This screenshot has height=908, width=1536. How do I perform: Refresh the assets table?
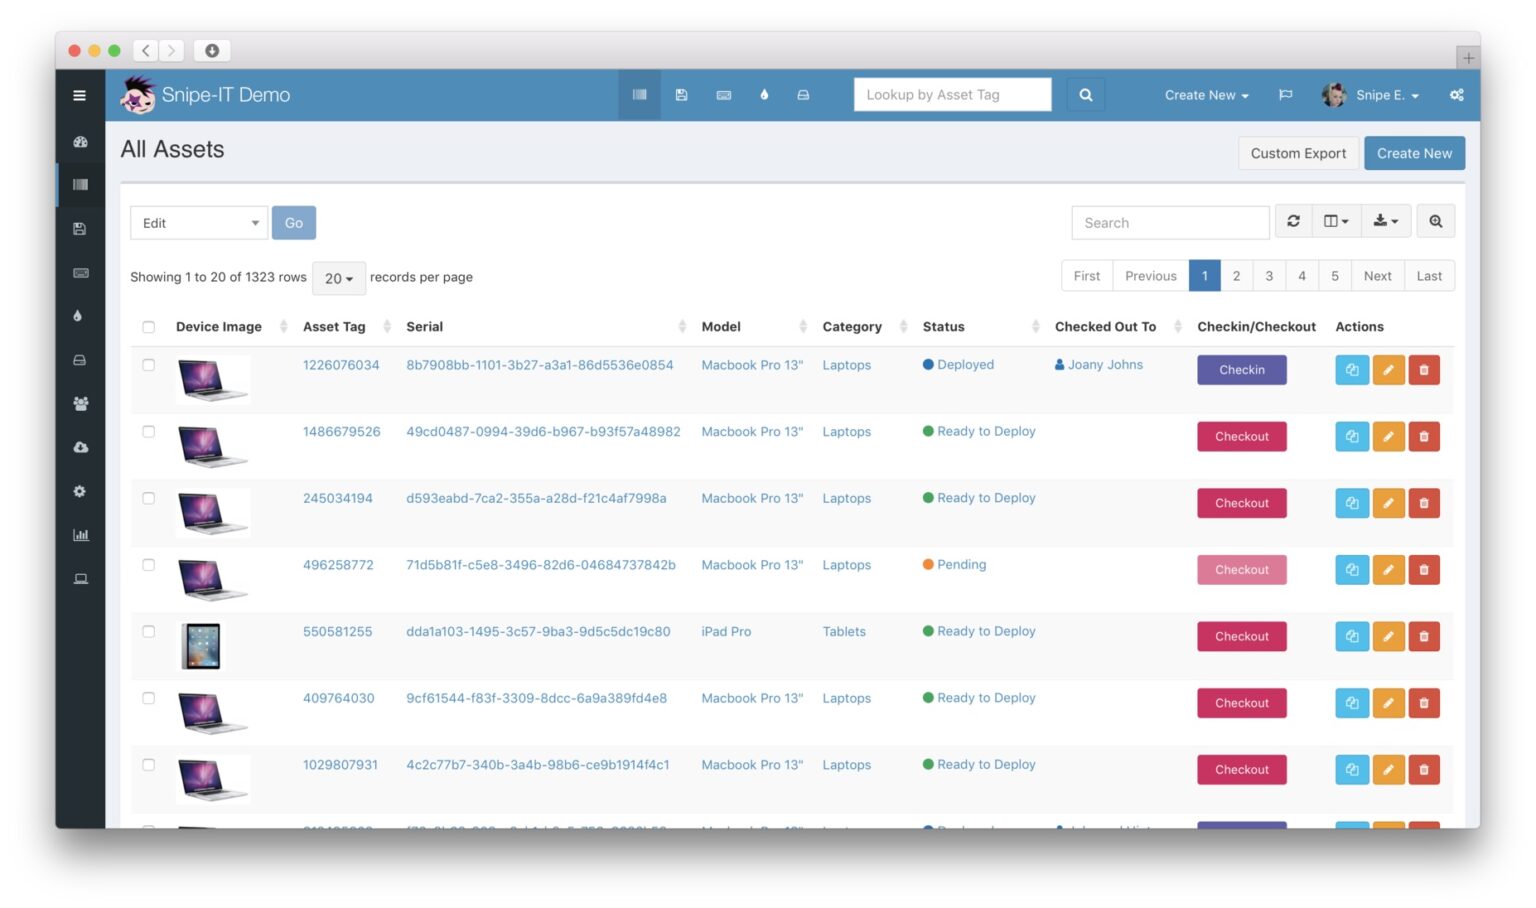pyautogui.click(x=1293, y=221)
